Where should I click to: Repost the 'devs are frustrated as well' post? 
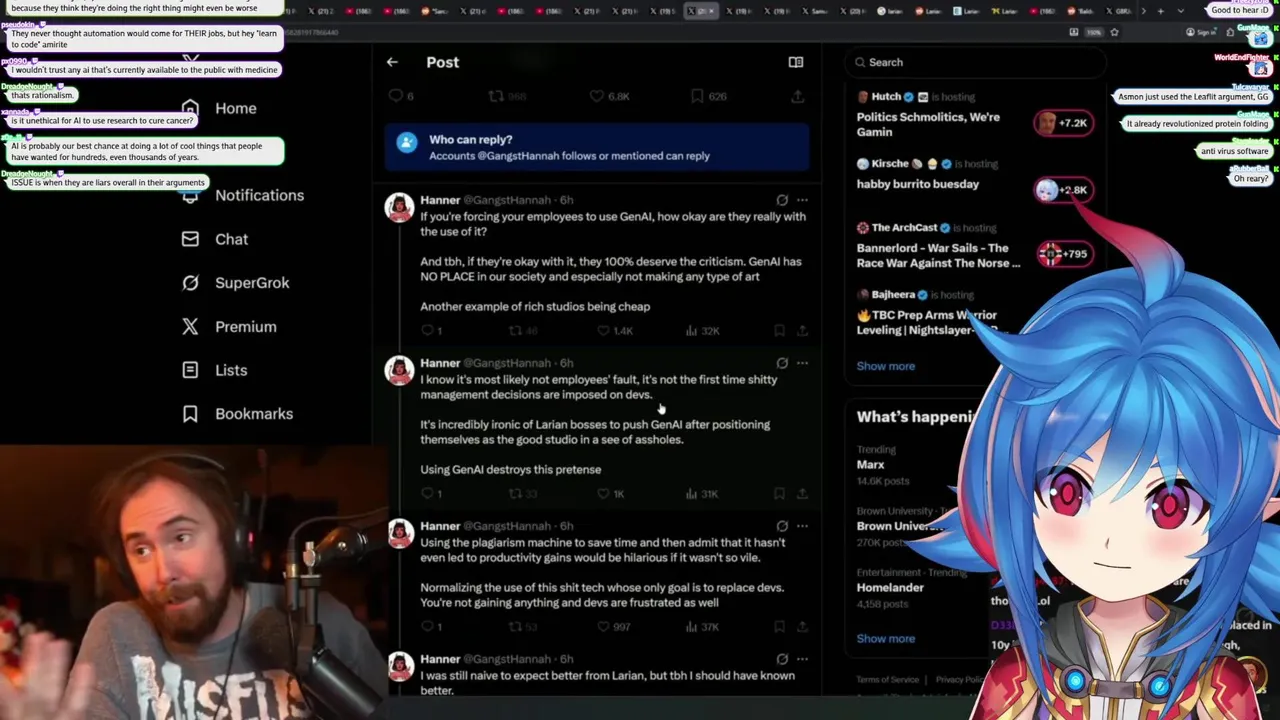(x=522, y=626)
